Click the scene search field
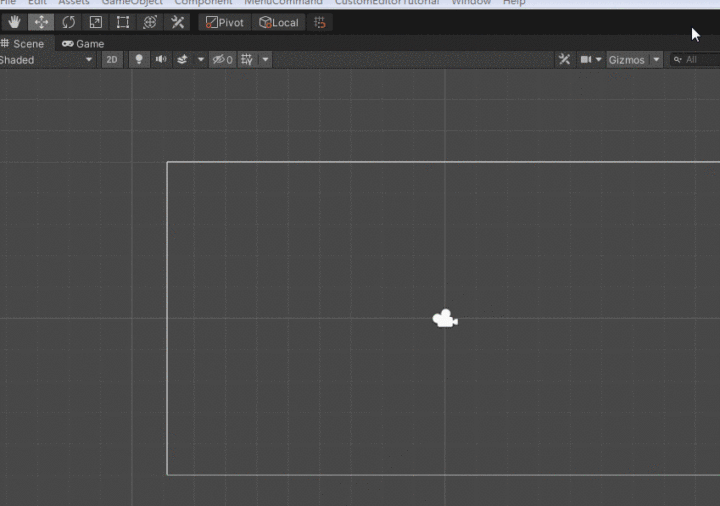Viewport: 720px width, 506px height. click(695, 60)
